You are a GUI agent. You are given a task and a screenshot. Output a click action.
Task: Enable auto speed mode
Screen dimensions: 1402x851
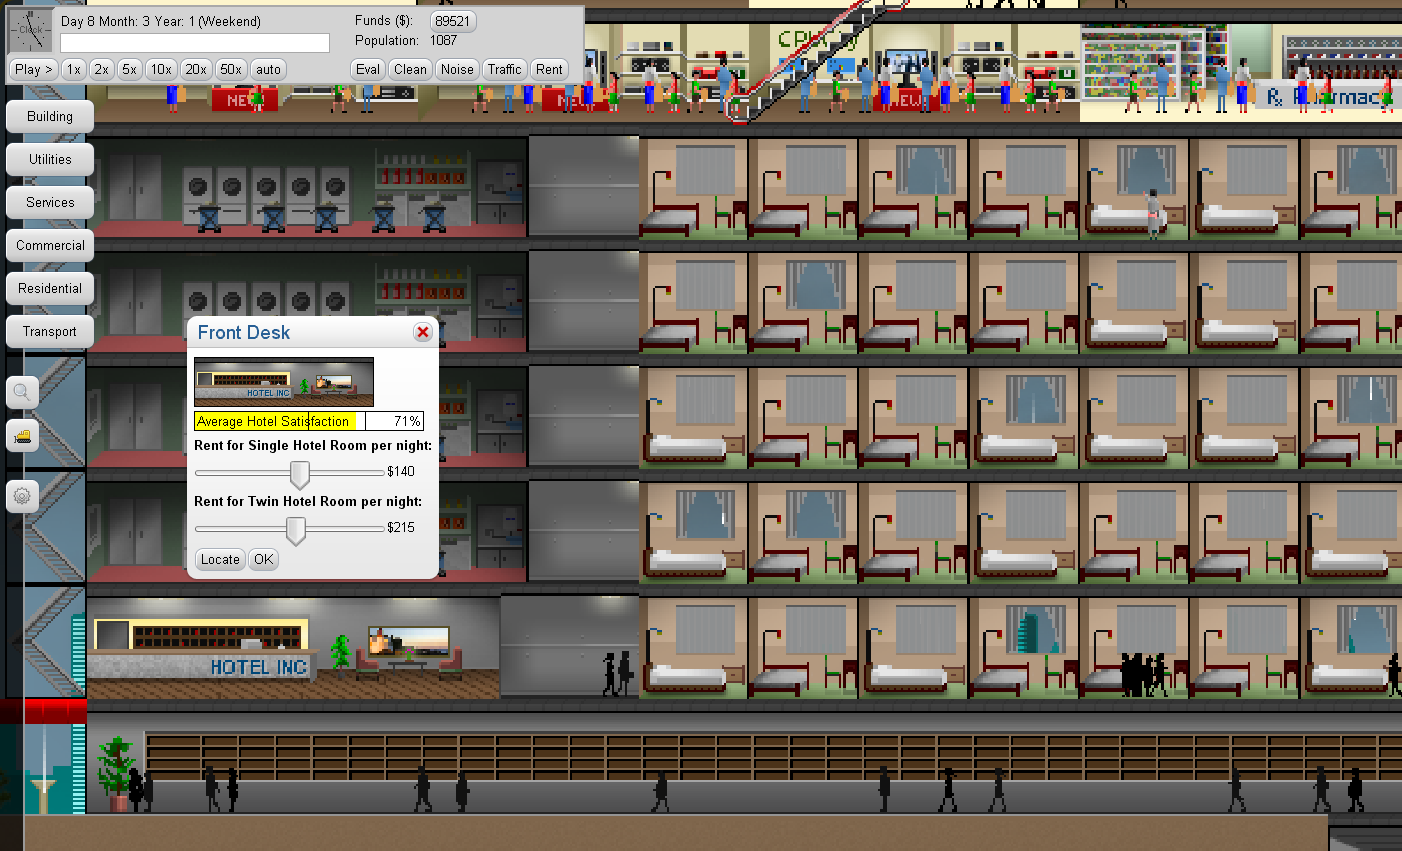pyautogui.click(x=268, y=69)
